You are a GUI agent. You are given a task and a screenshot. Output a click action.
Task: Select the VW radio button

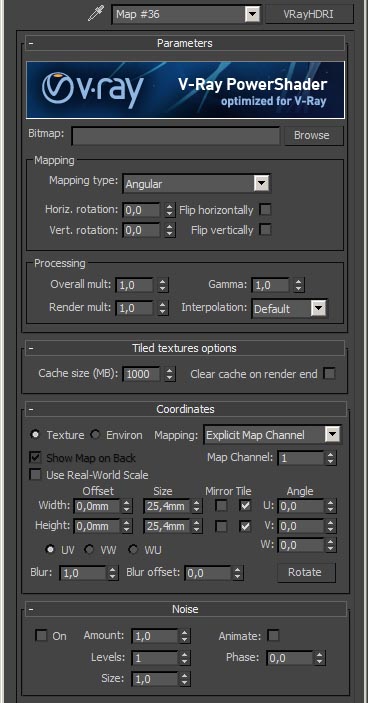pos(90,549)
